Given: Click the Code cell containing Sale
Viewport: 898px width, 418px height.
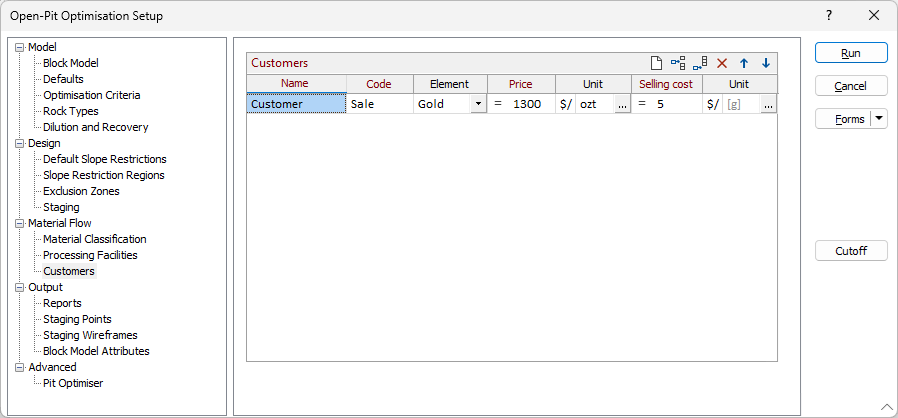Looking at the screenshot, I should point(380,104).
